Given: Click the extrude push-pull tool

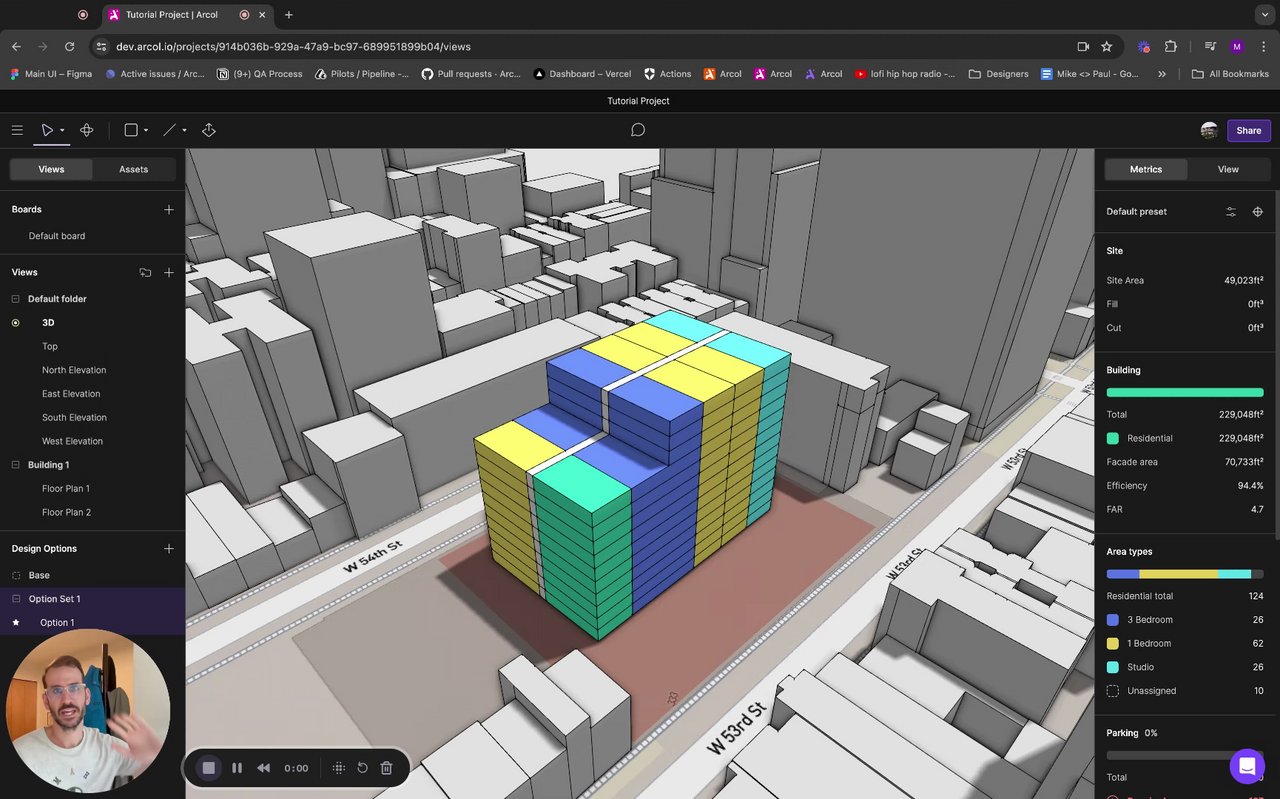Looking at the screenshot, I should [x=209, y=130].
